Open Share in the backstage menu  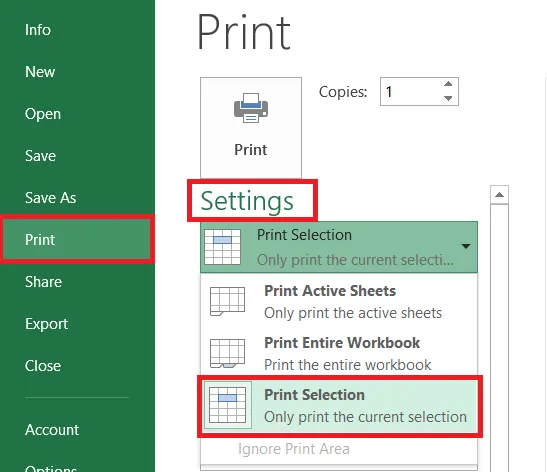[43, 282]
